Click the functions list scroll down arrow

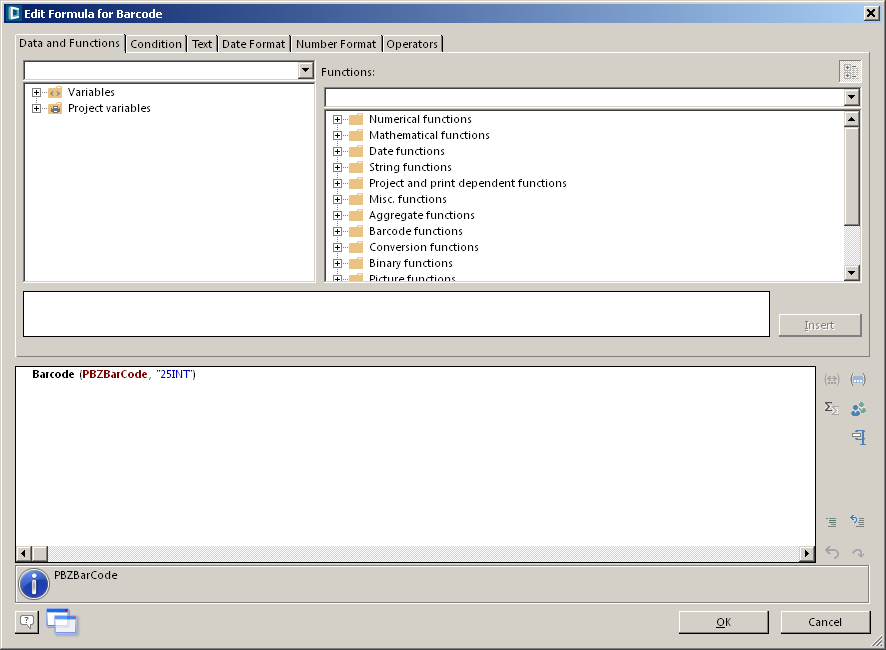pos(852,273)
